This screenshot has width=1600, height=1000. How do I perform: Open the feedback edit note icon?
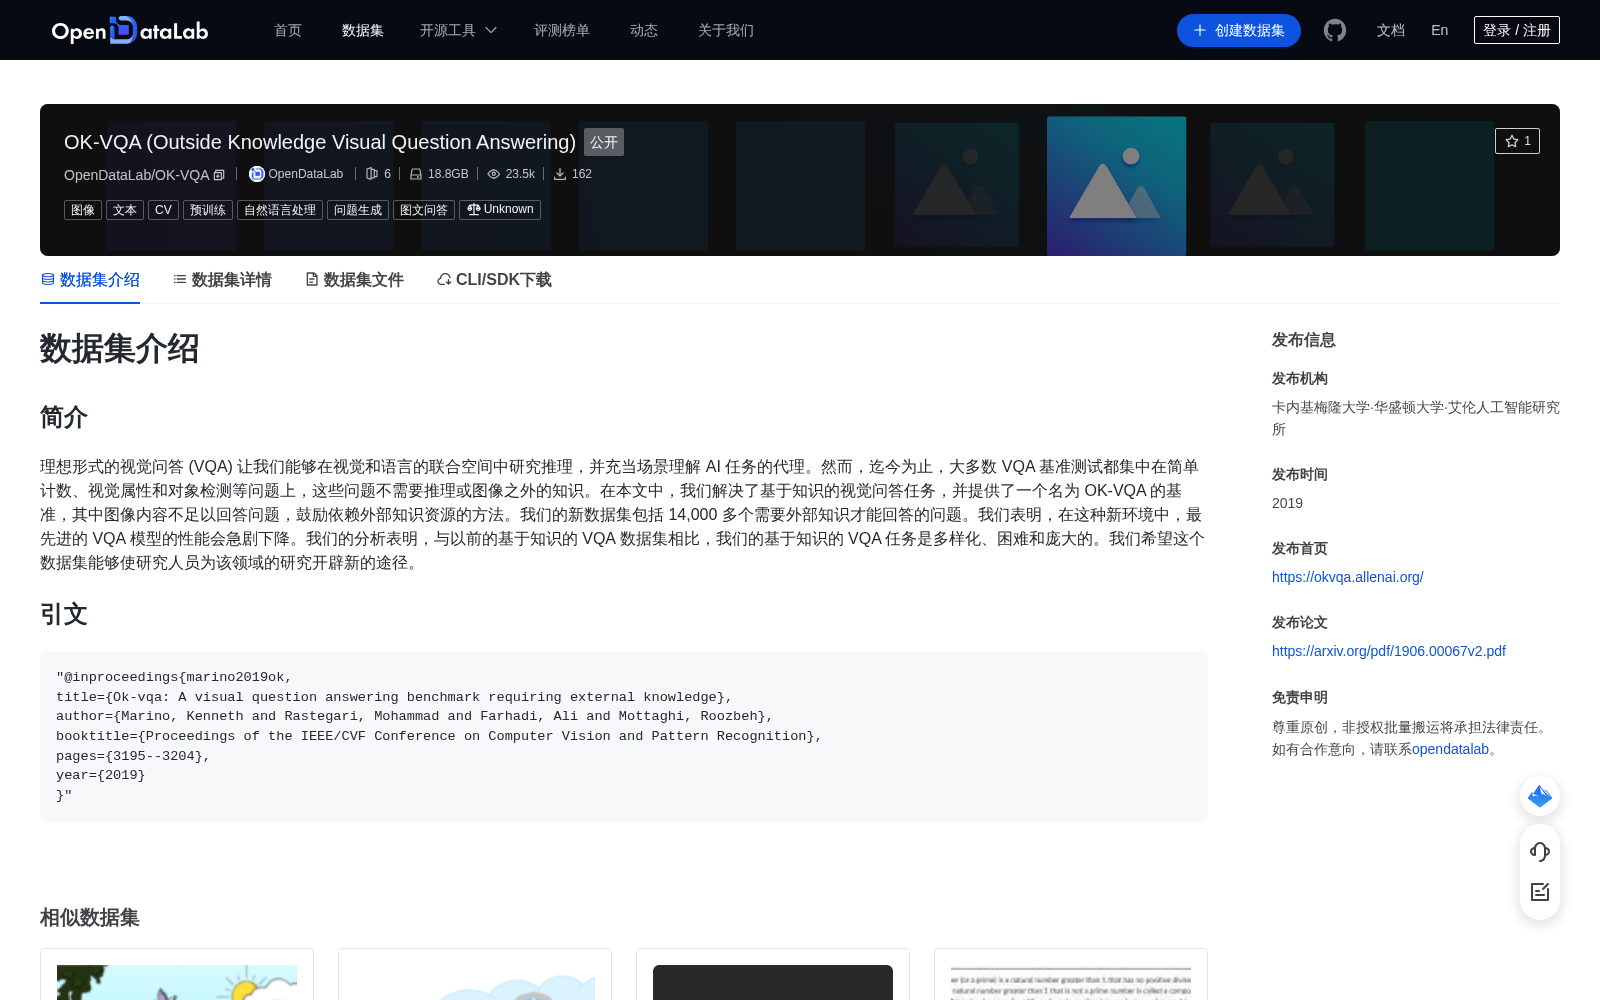point(1540,892)
